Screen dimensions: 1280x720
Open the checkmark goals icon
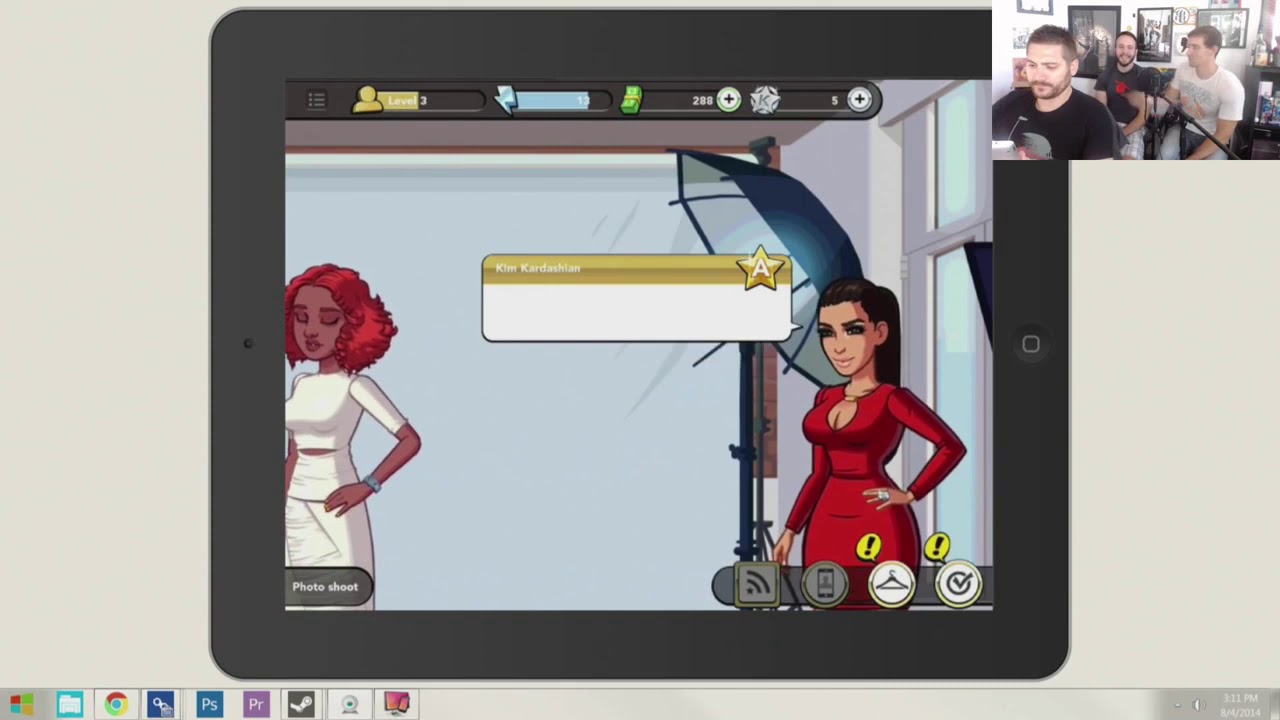point(958,585)
